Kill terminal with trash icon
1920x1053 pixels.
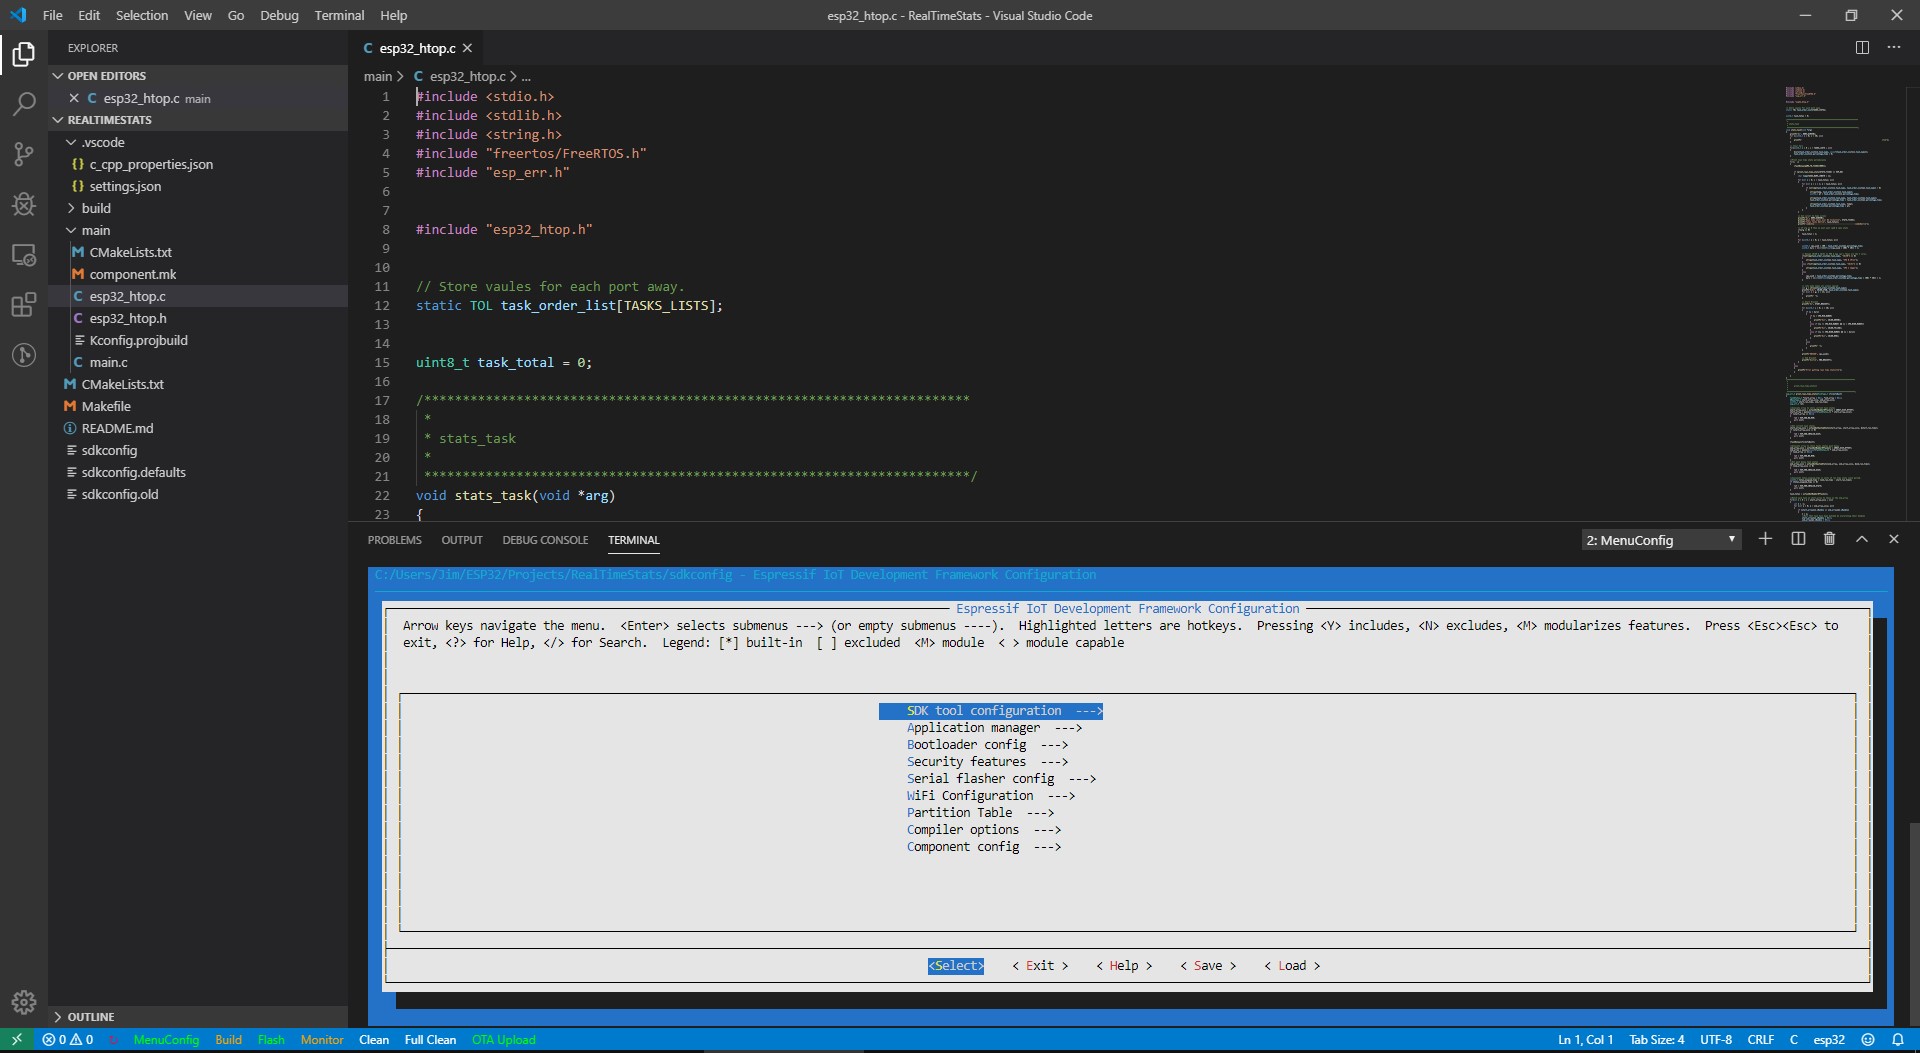1829,539
